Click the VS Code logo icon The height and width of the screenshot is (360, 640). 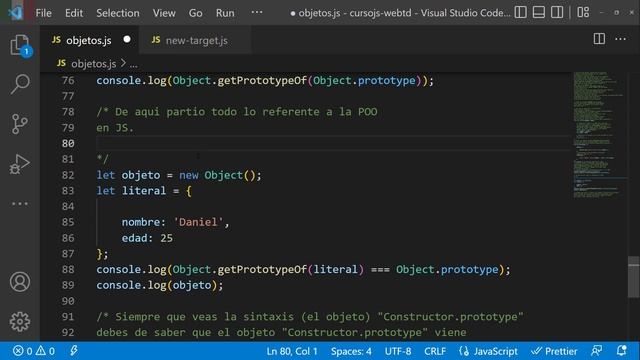(x=16, y=13)
